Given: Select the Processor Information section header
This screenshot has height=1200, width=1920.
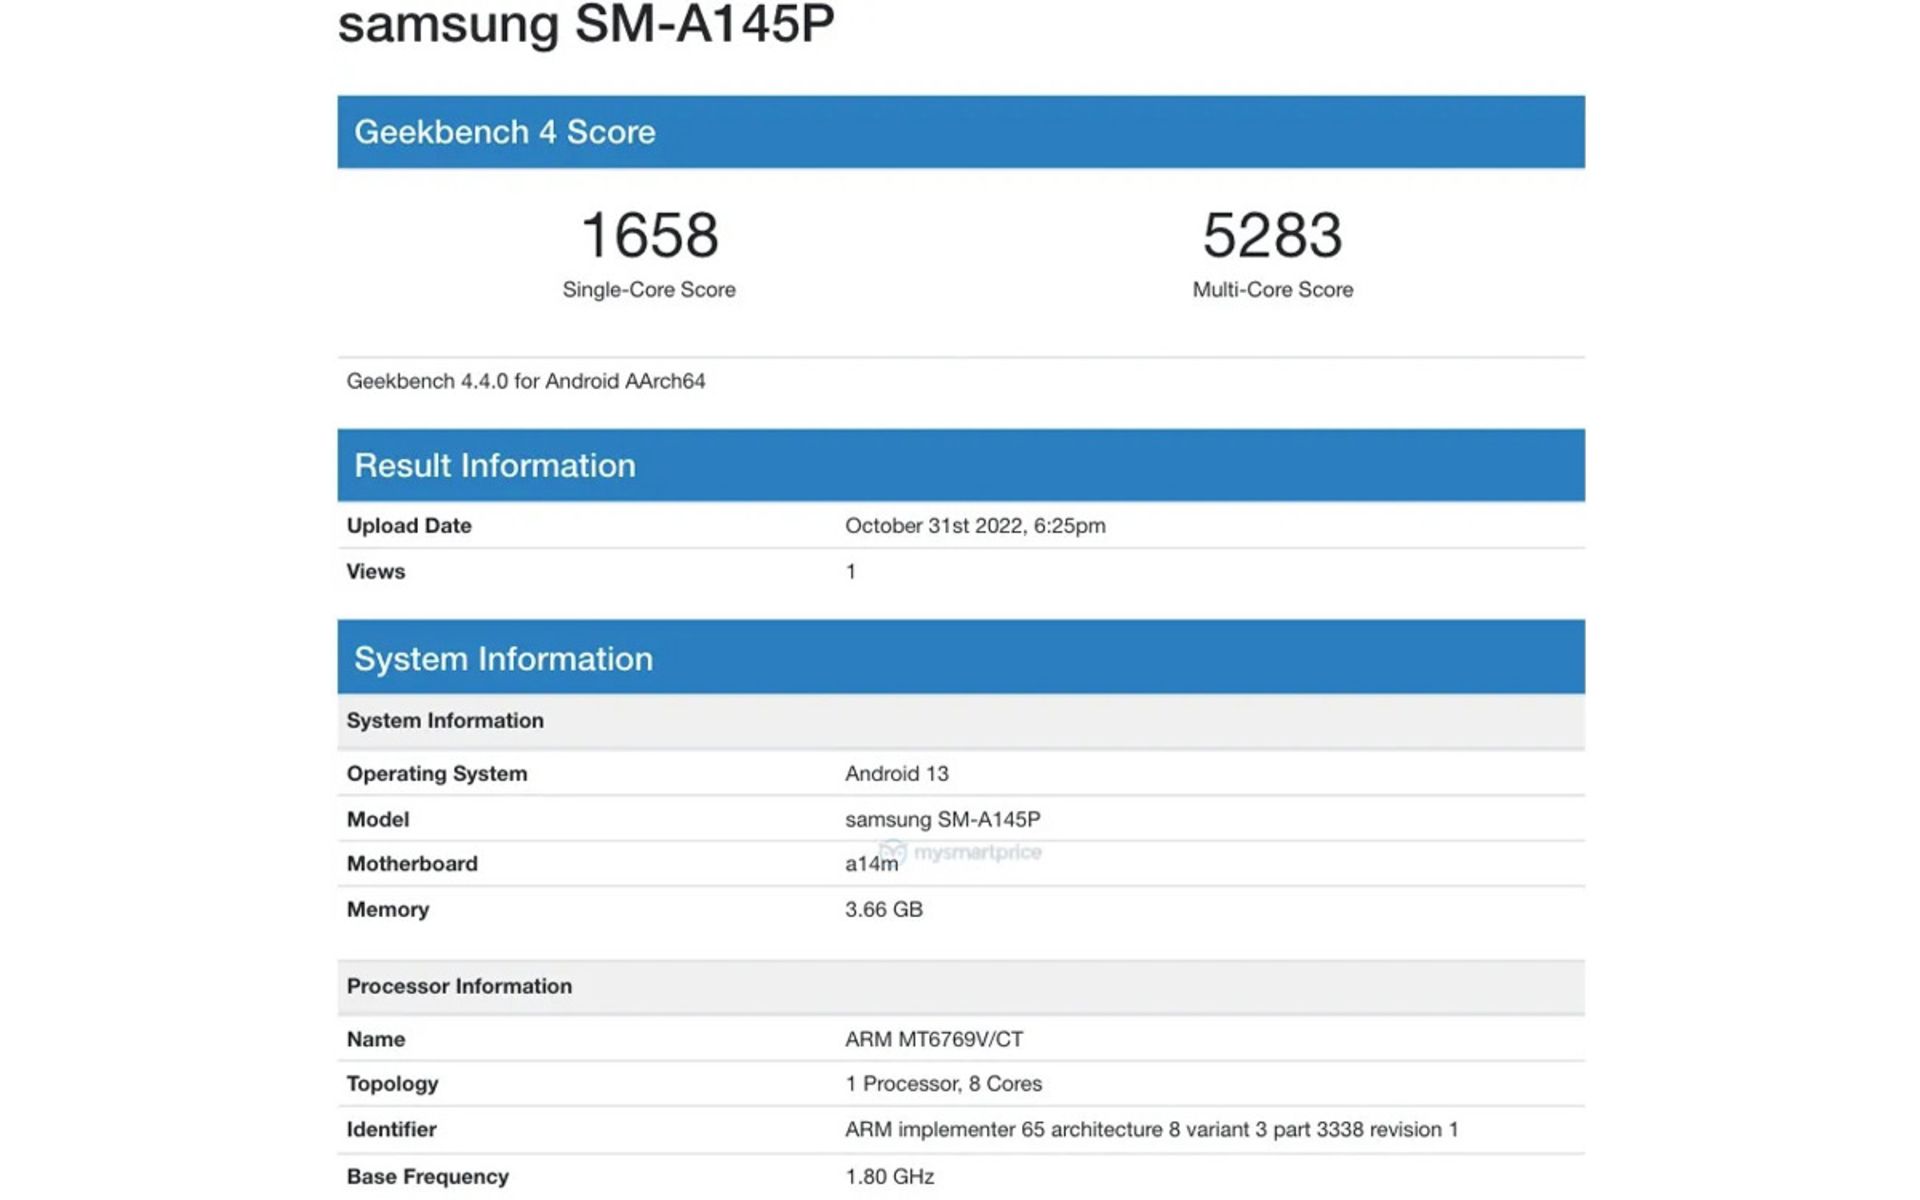Looking at the screenshot, I should 460,986.
